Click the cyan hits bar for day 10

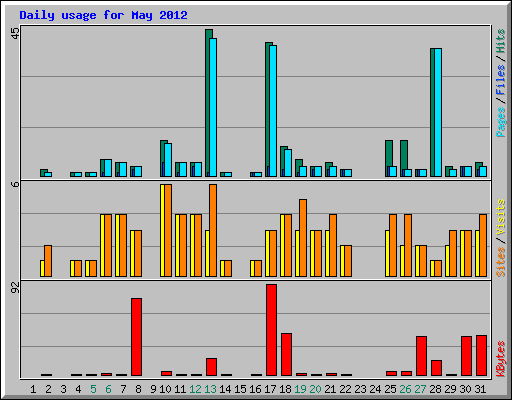pyautogui.click(x=168, y=160)
